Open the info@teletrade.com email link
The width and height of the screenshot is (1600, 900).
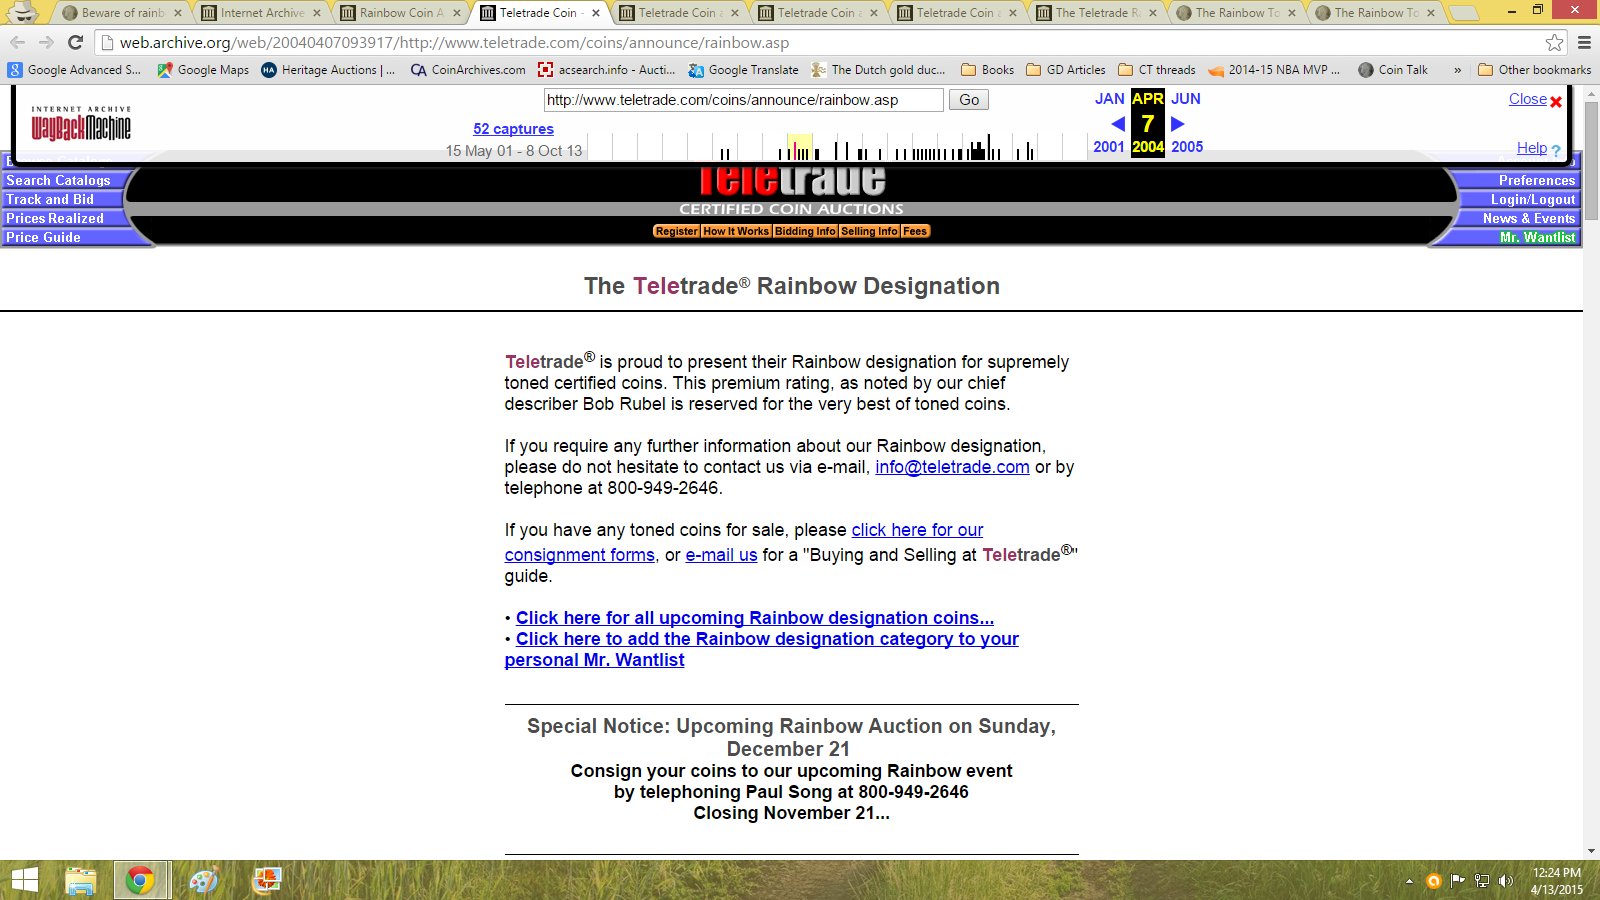[952, 467]
